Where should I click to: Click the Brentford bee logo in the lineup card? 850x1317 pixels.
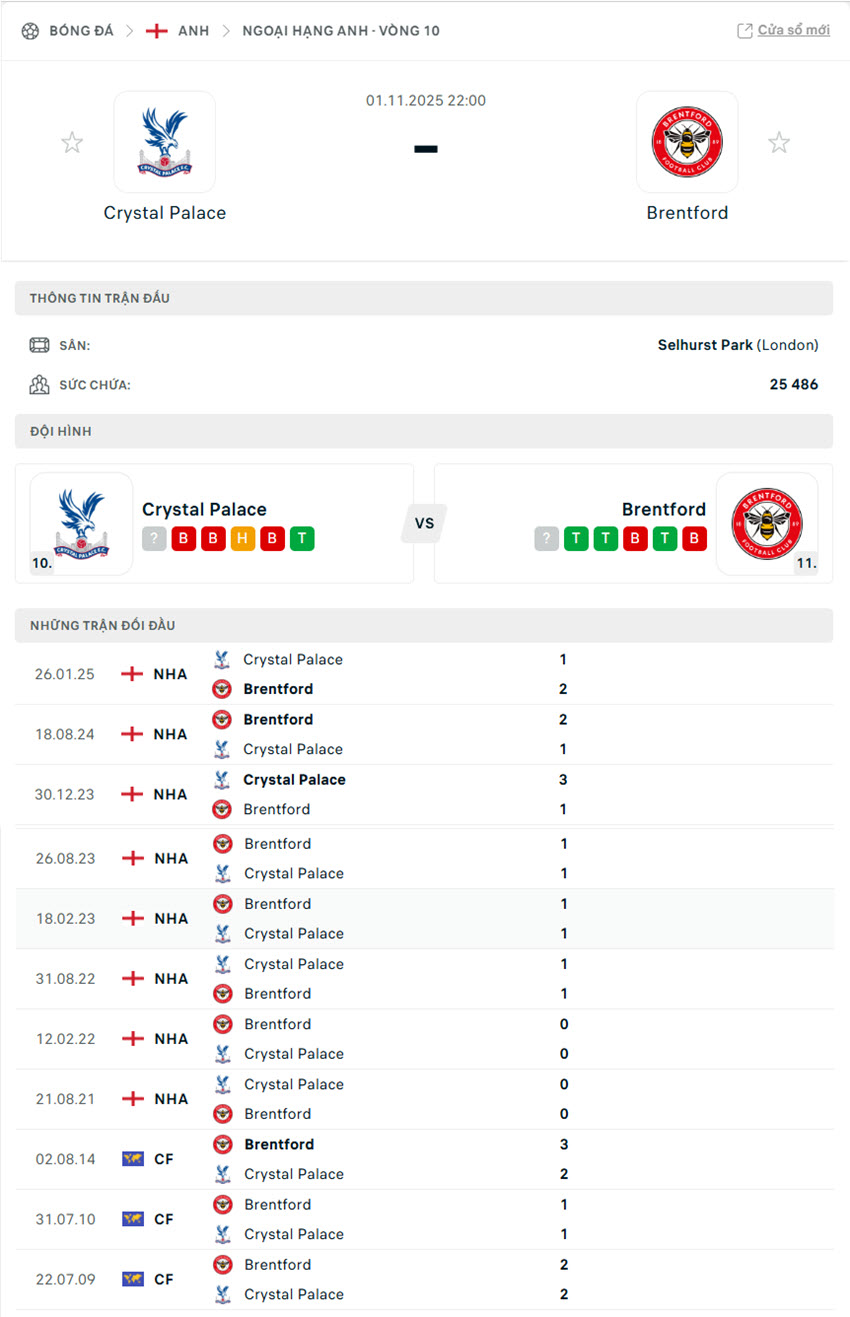click(x=767, y=523)
